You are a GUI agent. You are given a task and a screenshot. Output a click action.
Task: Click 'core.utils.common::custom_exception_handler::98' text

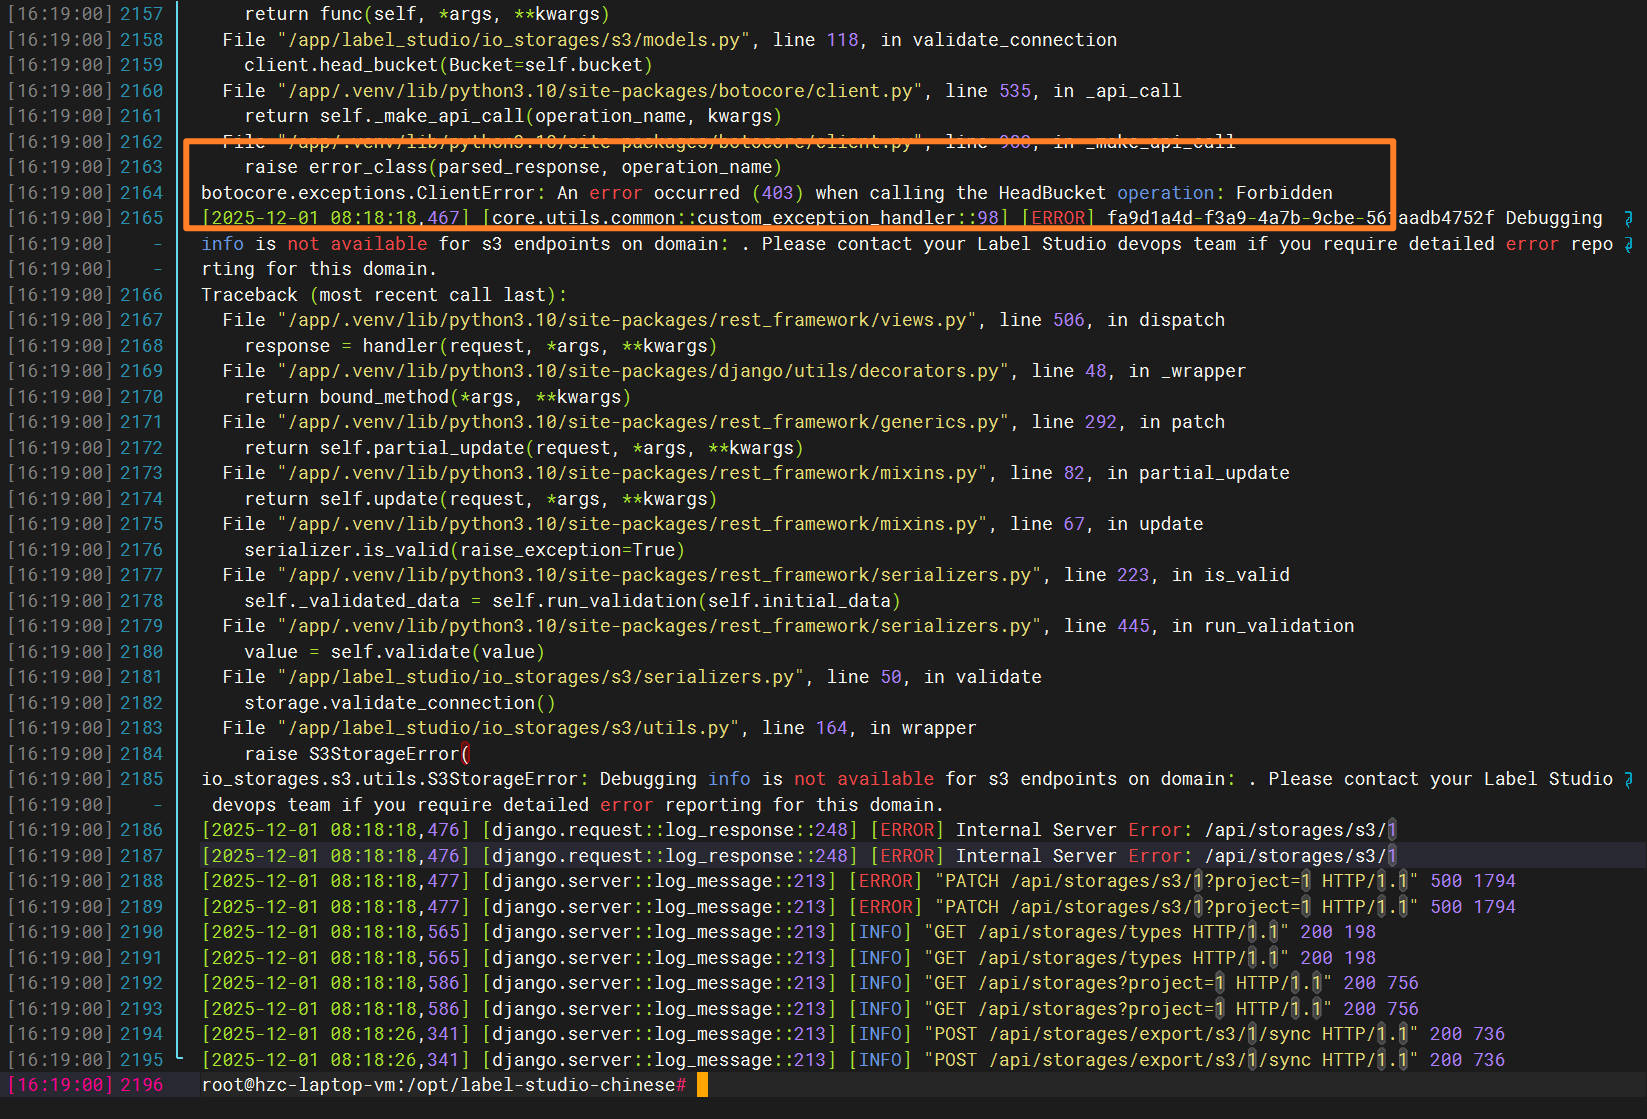[x=745, y=218]
